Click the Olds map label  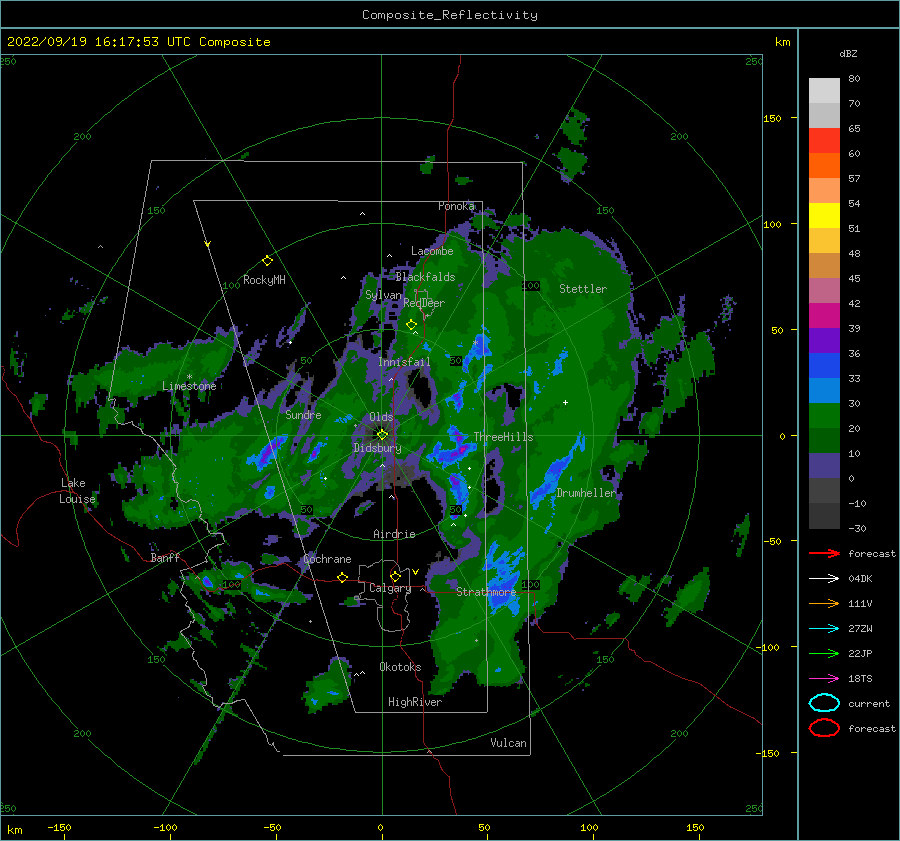[381, 417]
